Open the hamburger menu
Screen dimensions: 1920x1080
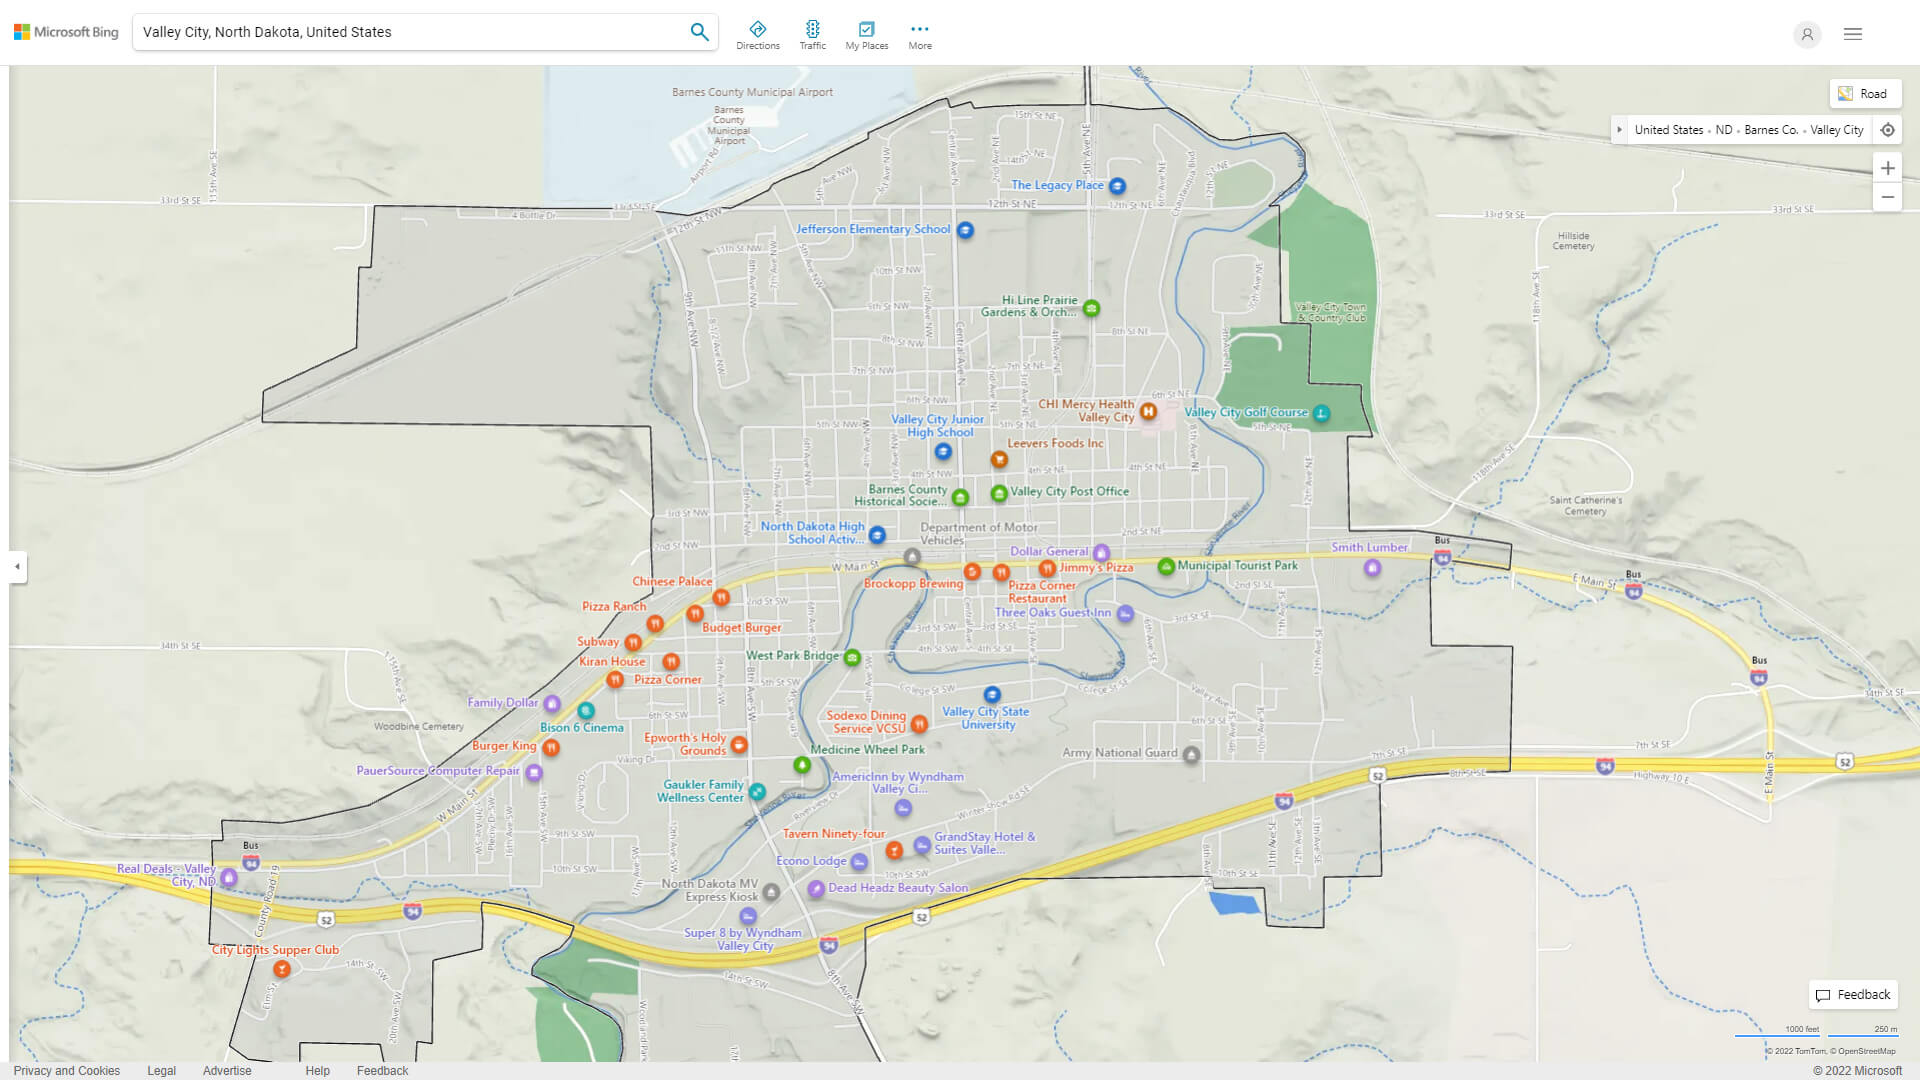(1852, 33)
